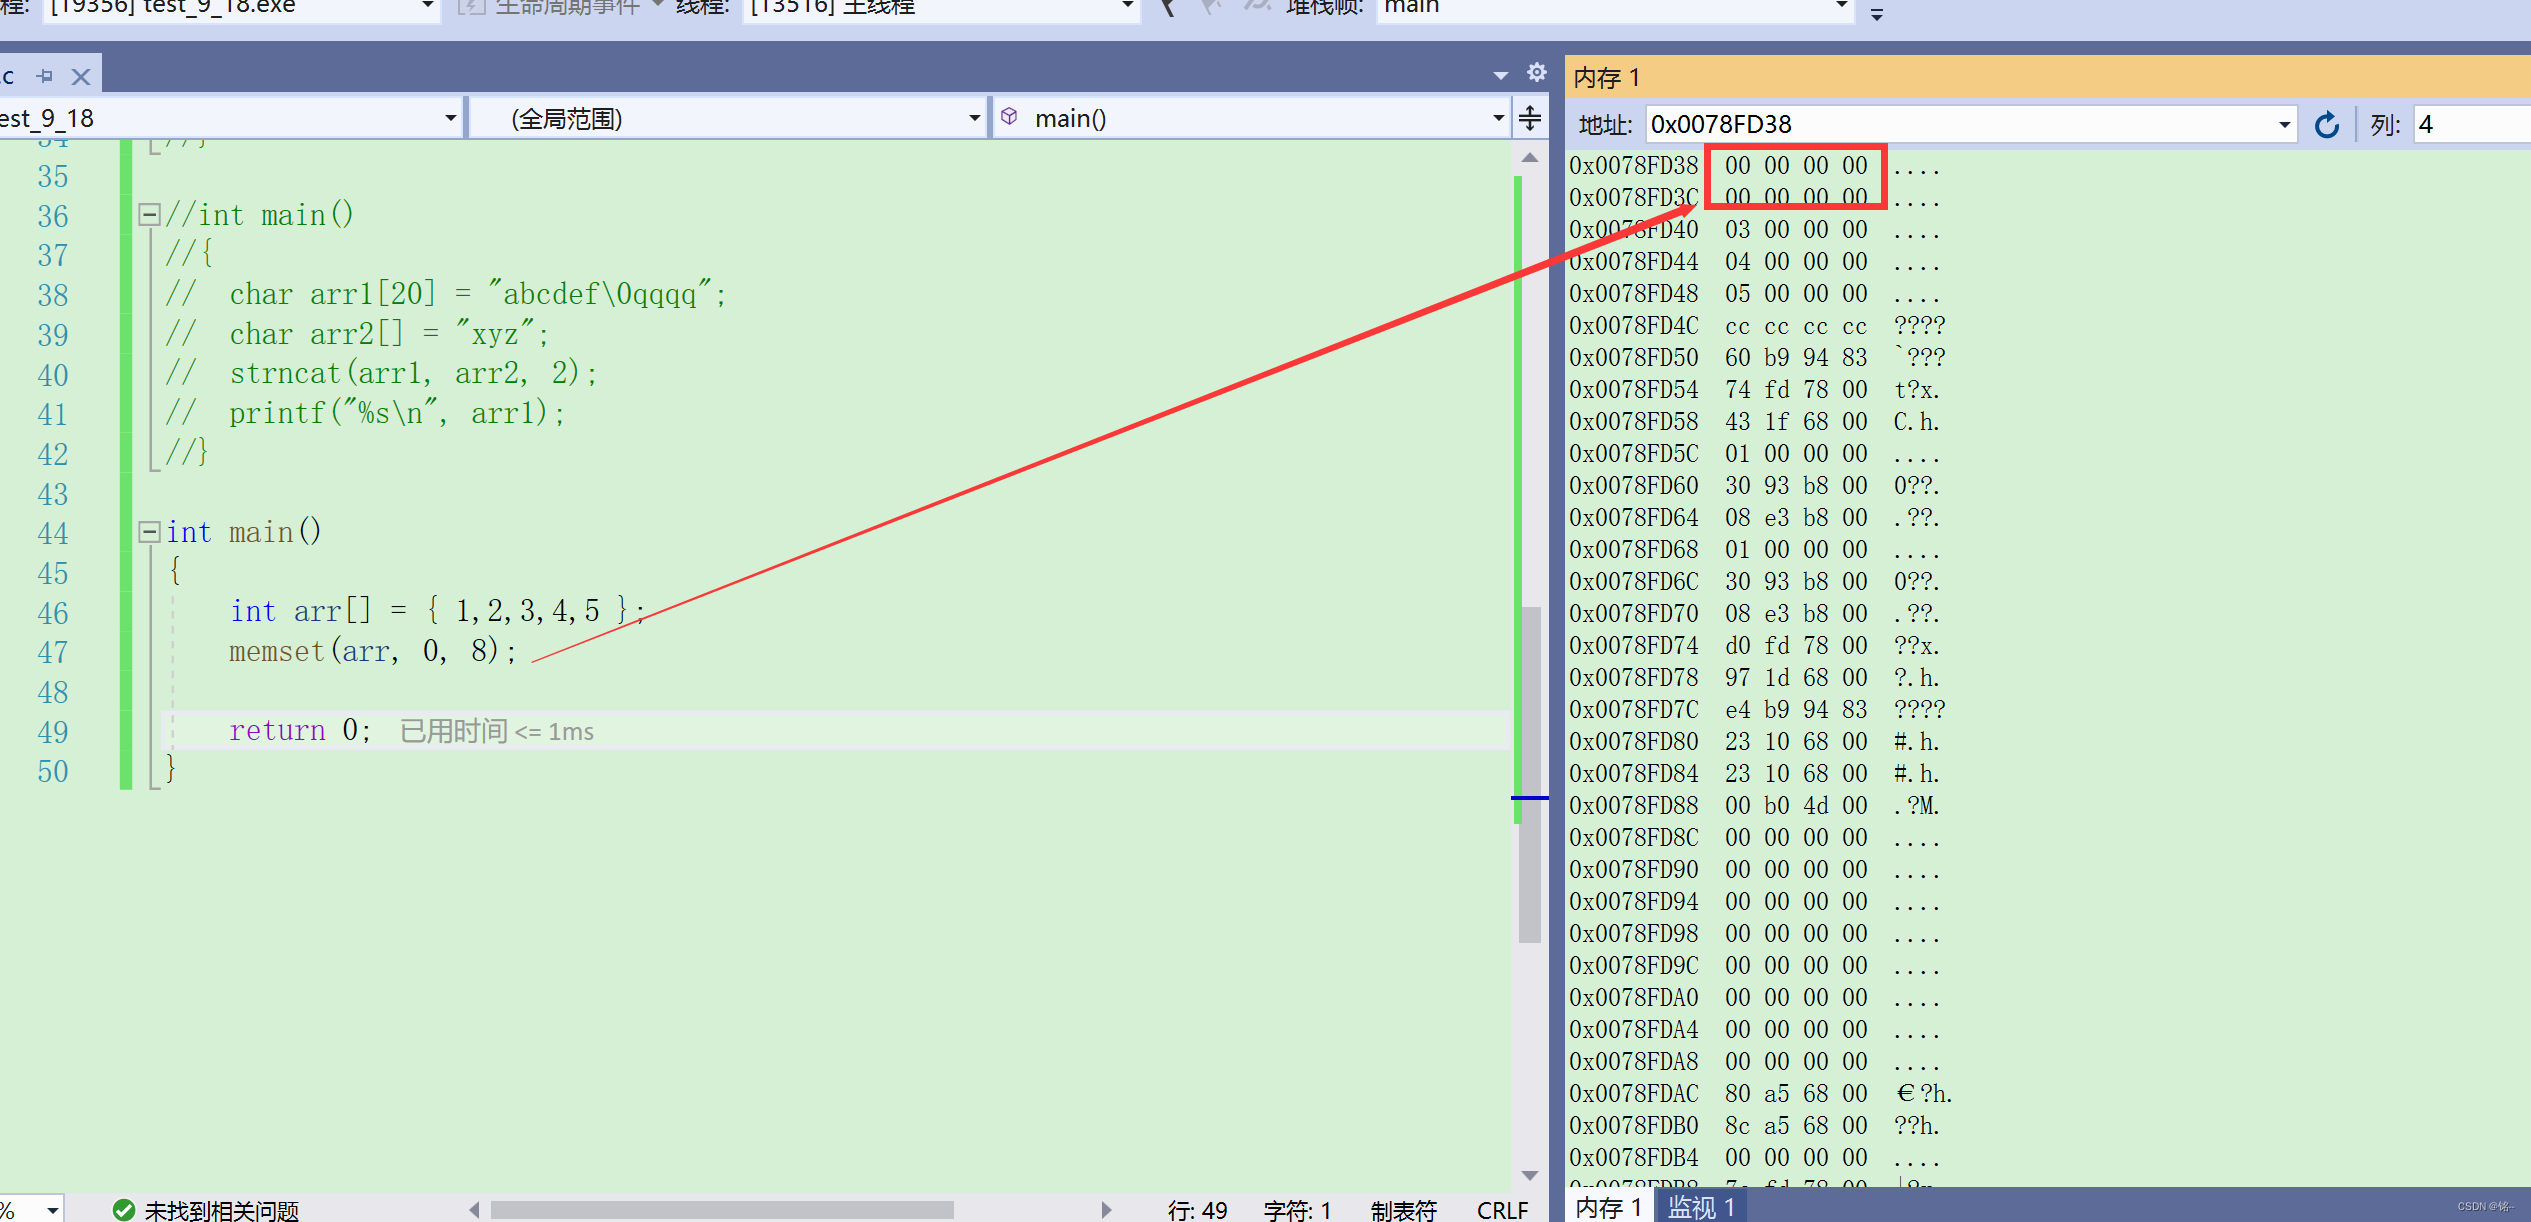Image resolution: width=2531 pixels, height=1222 pixels.
Task: Click the 内存 1 panel title
Action: pyautogui.click(x=1606, y=78)
